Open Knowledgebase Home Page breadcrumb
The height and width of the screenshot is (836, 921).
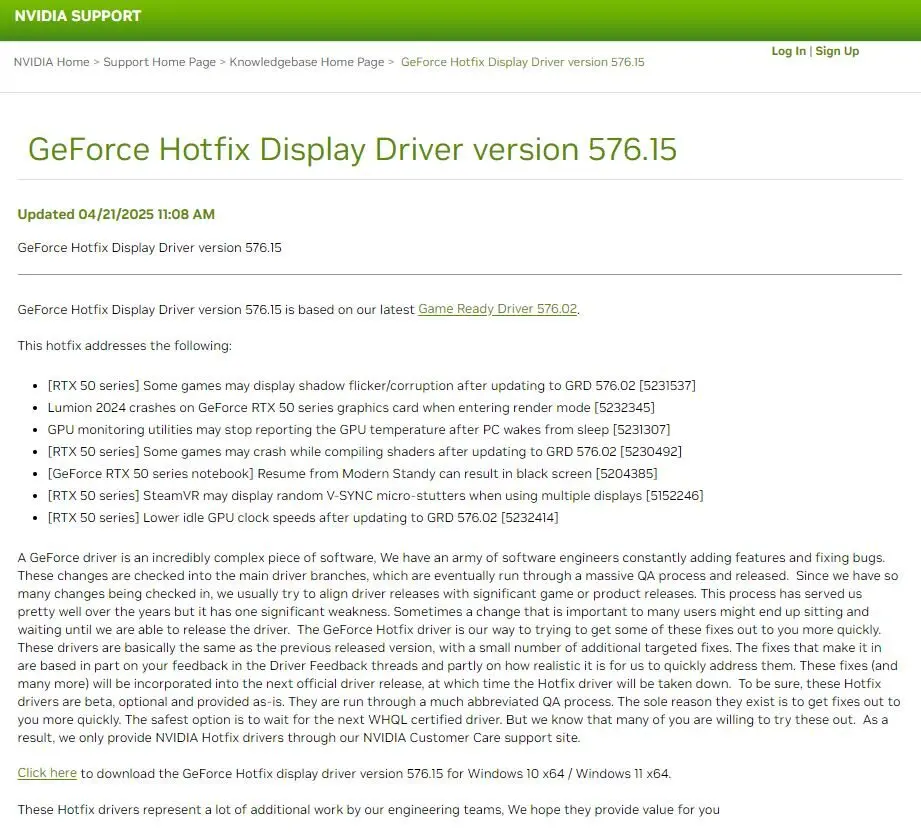tap(307, 62)
